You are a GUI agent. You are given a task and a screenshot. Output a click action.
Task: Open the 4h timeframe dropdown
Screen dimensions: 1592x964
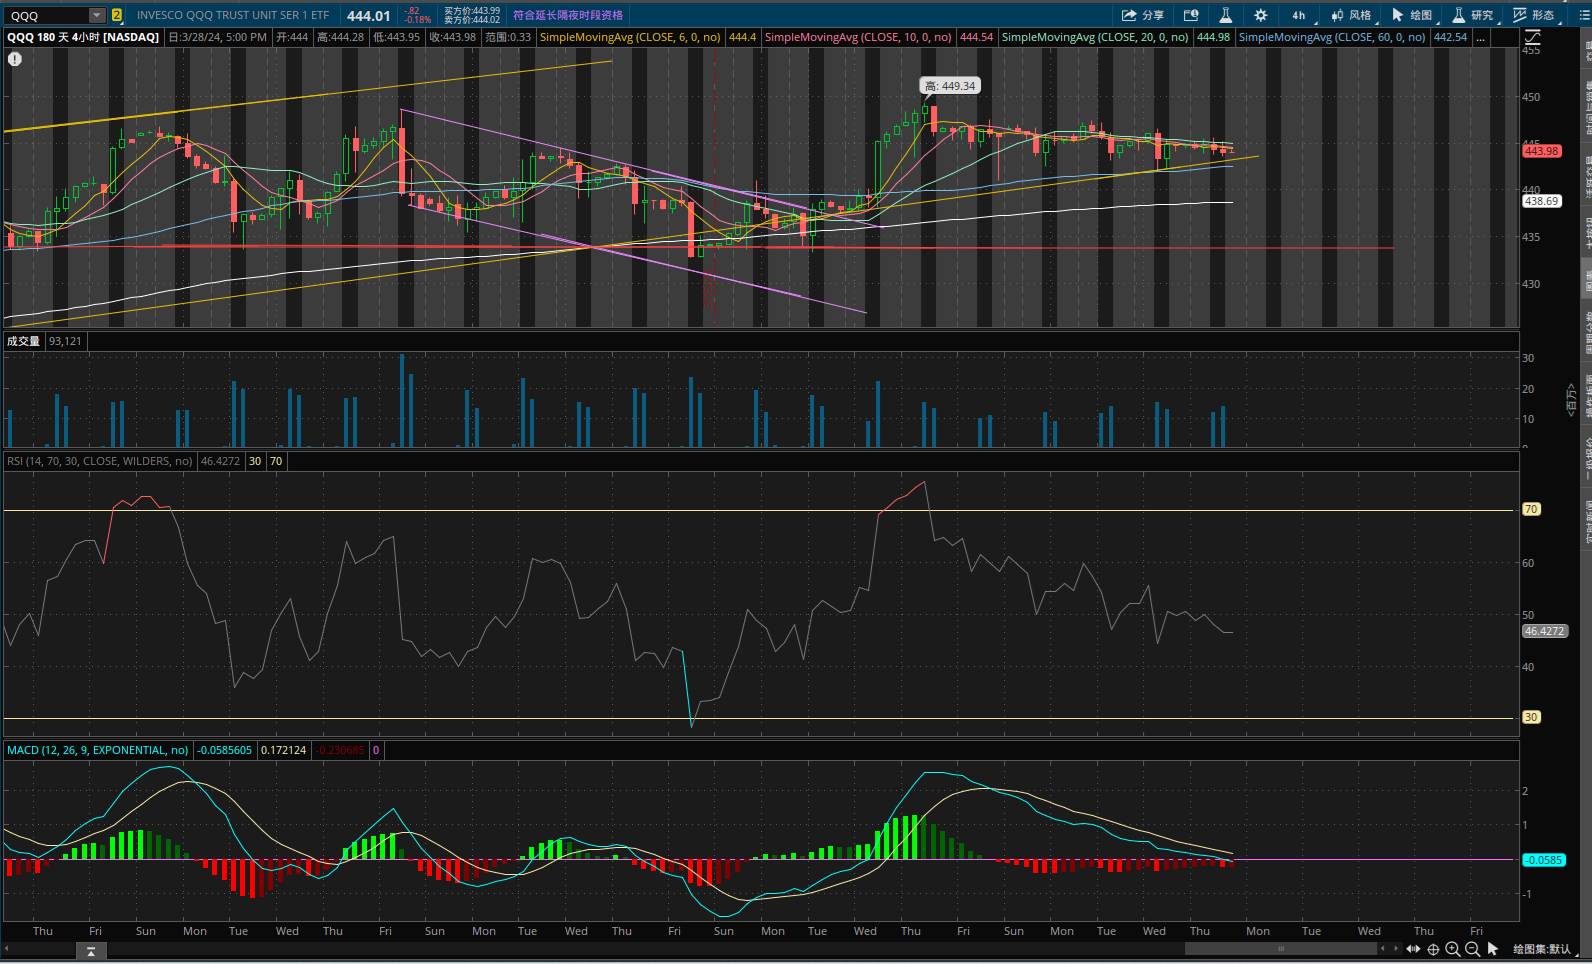[1300, 15]
